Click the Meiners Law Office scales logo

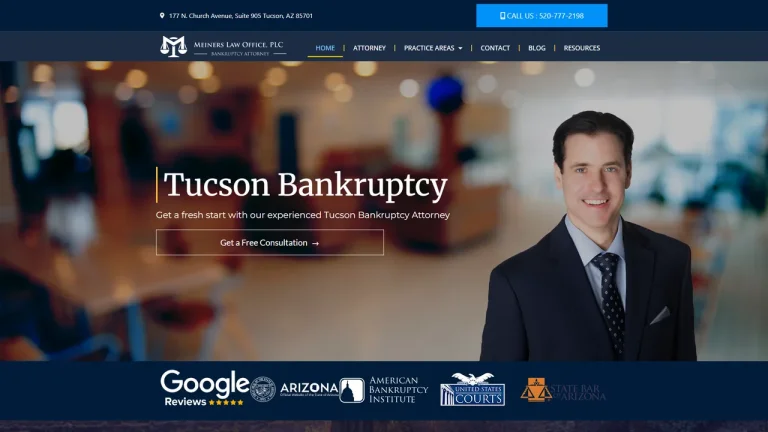pos(173,47)
